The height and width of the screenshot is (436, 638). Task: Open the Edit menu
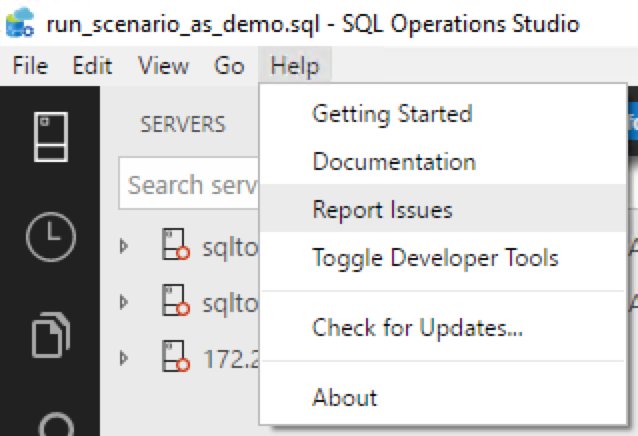92,65
